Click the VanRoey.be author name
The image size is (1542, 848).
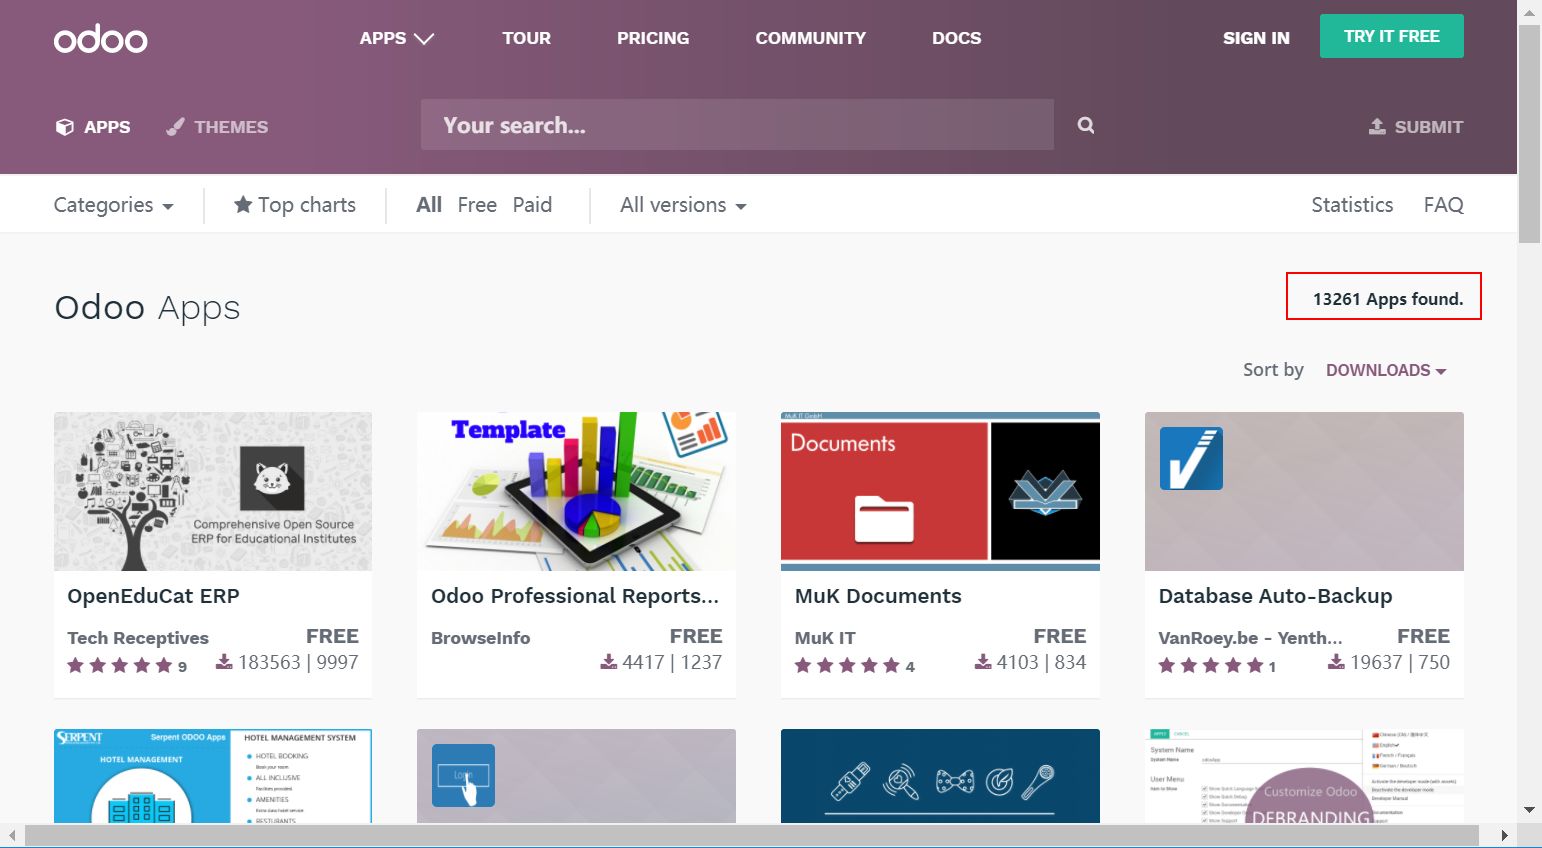click(1250, 638)
